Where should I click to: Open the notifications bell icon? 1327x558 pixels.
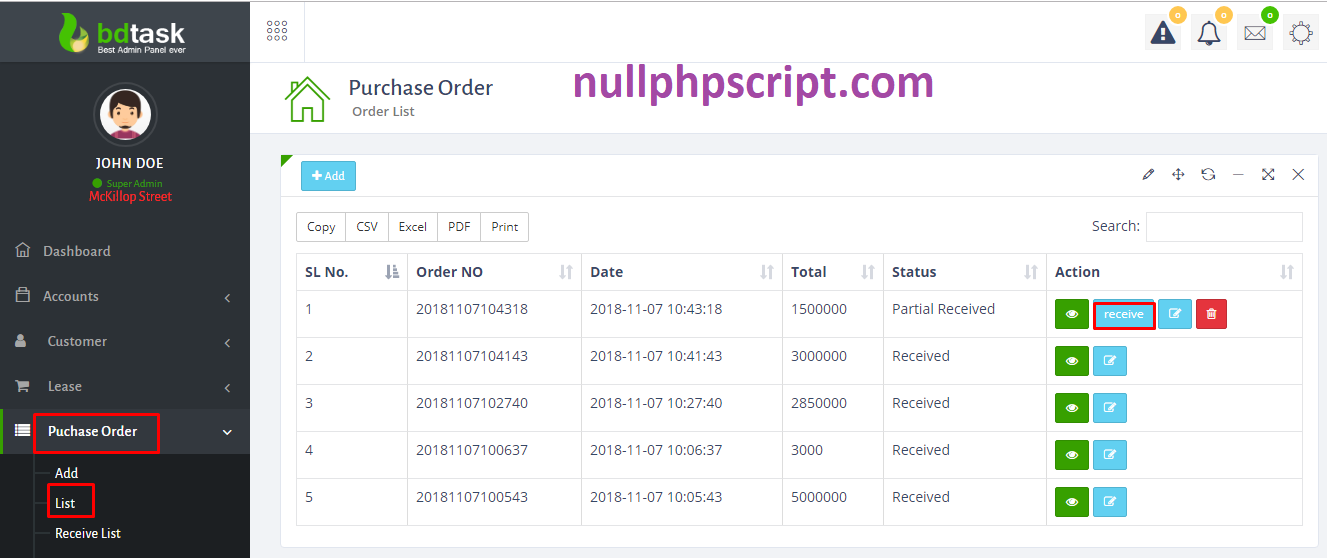tap(1209, 33)
